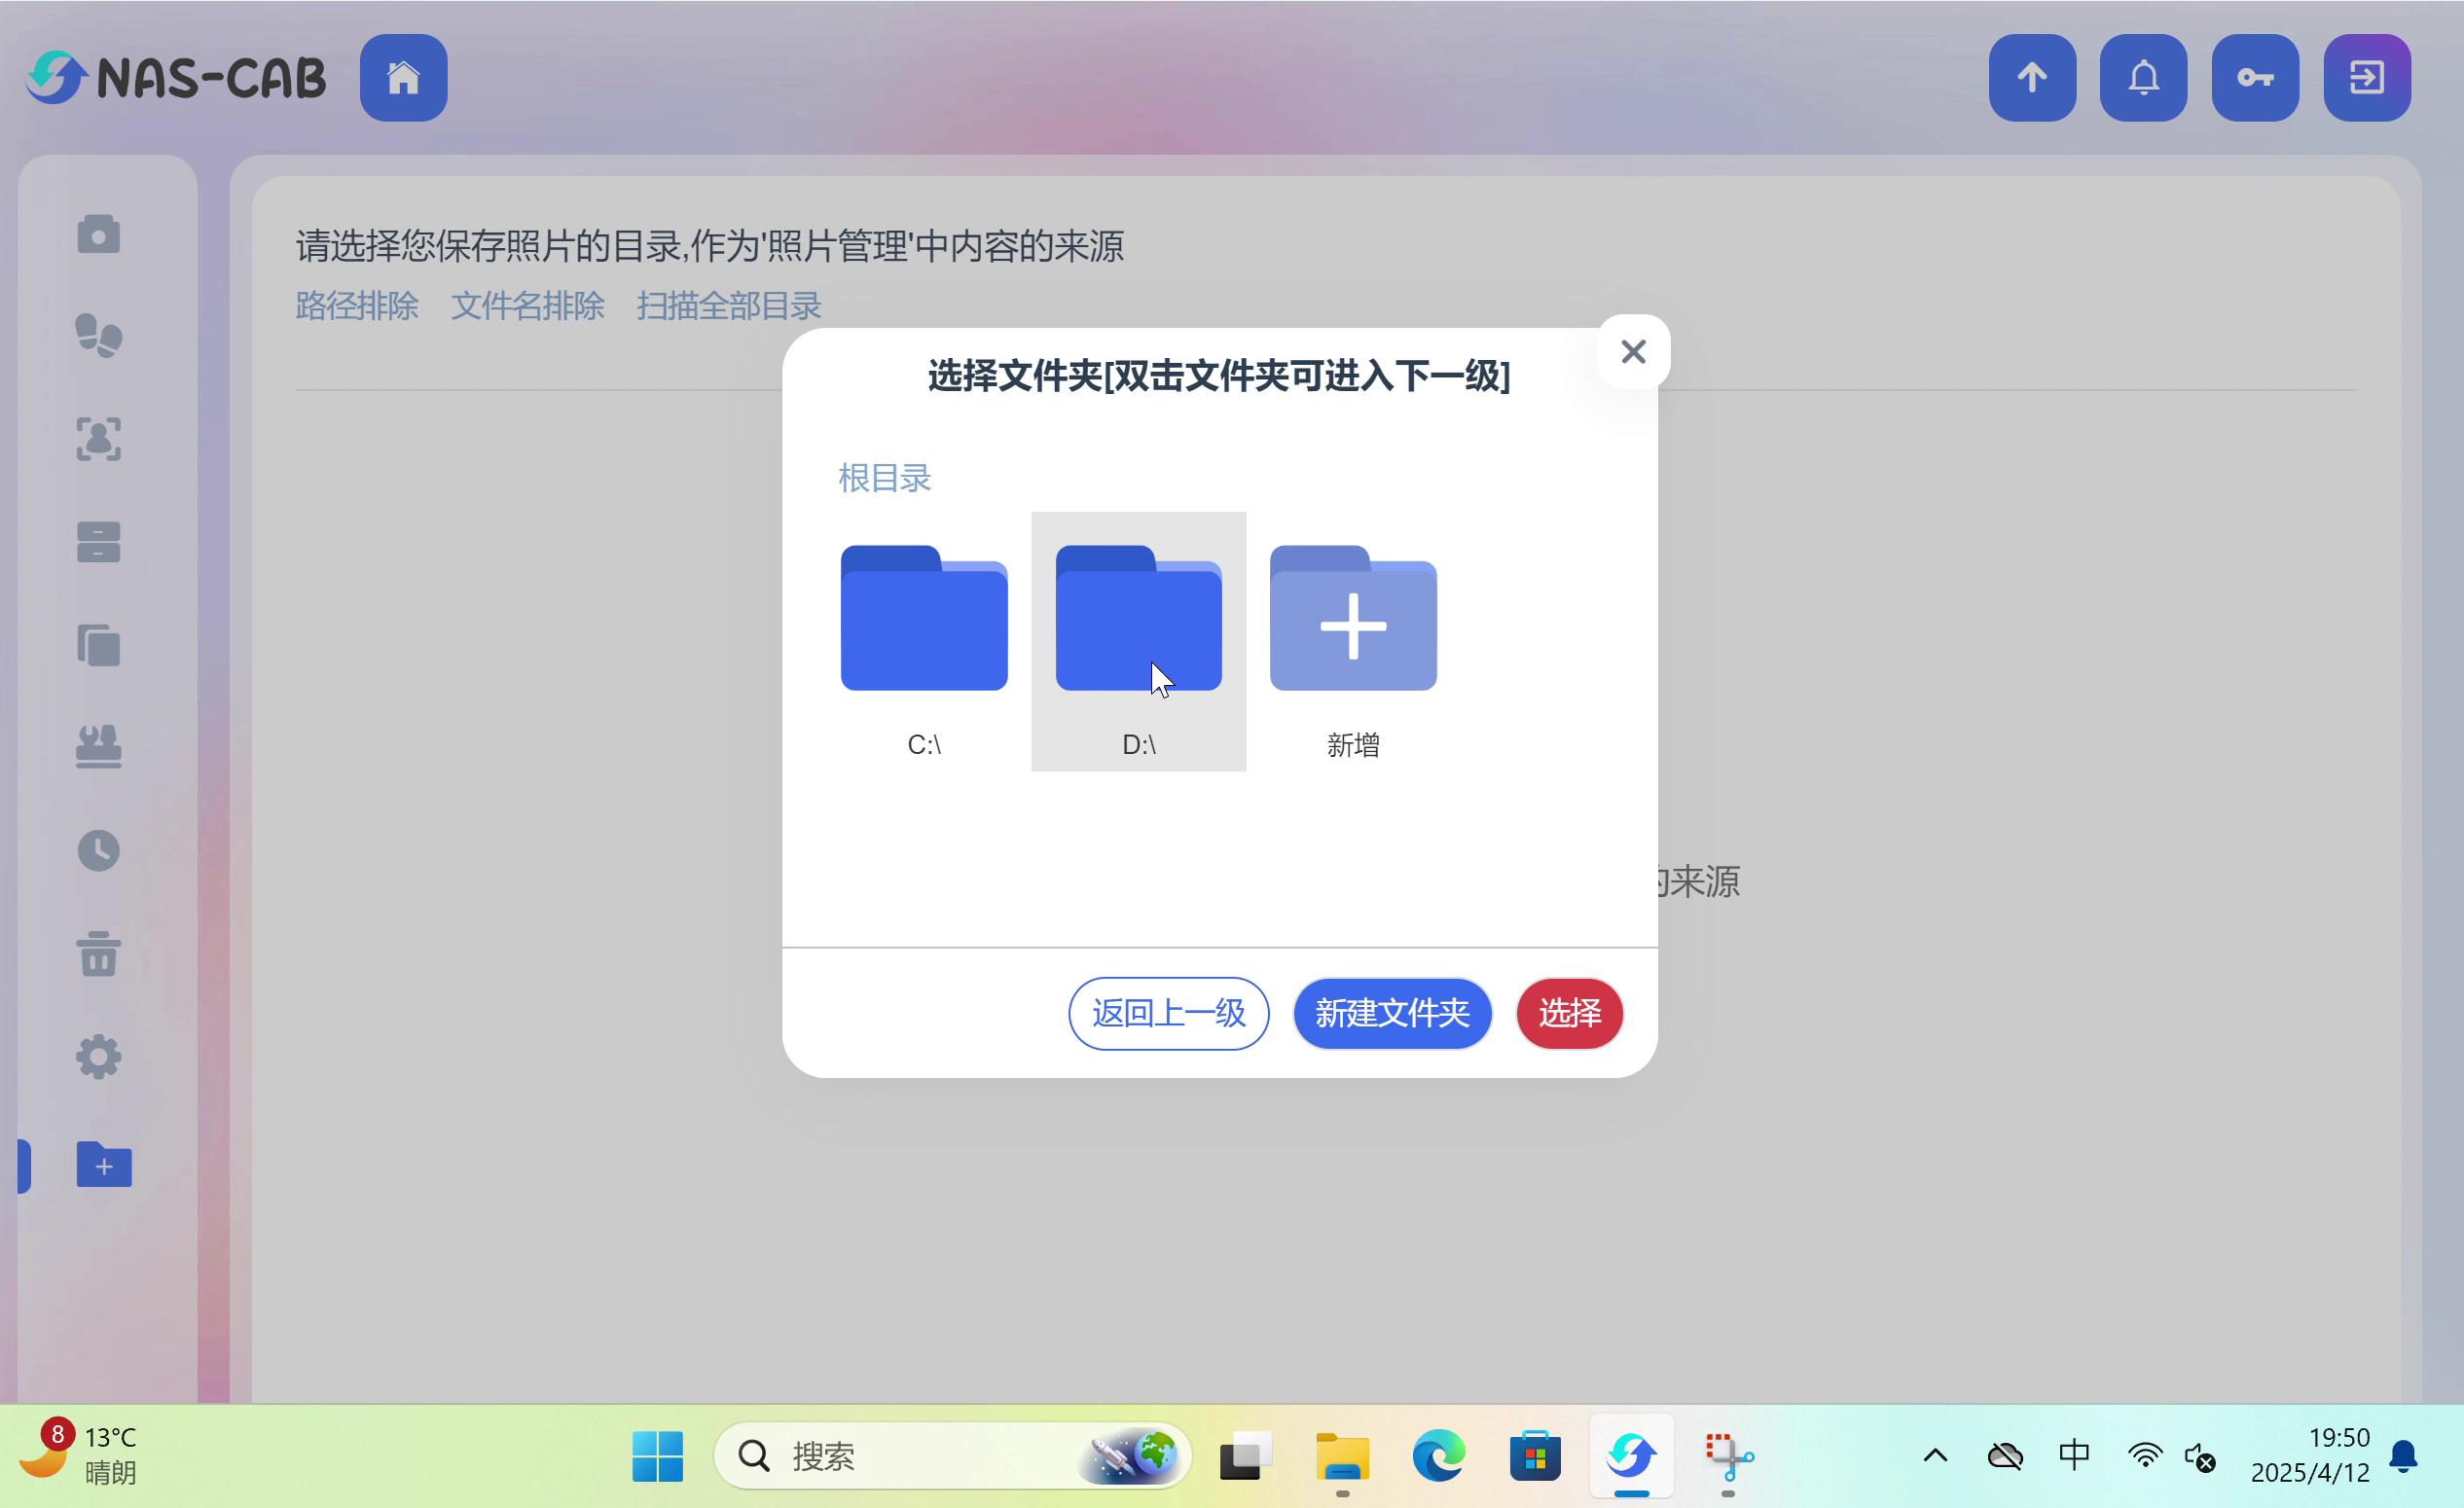Open face recognition sidebar icon
This screenshot has width=2464, height=1508.
pyautogui.click(x=98, y=439)
